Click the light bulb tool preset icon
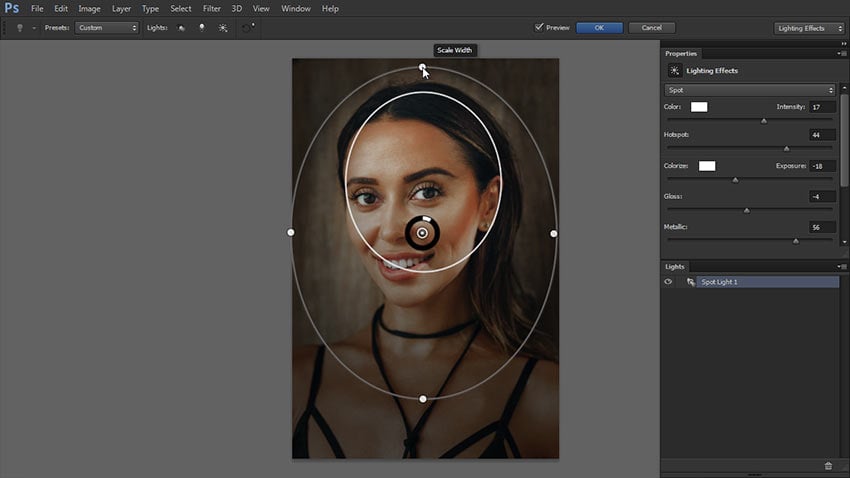 point(19,28)
